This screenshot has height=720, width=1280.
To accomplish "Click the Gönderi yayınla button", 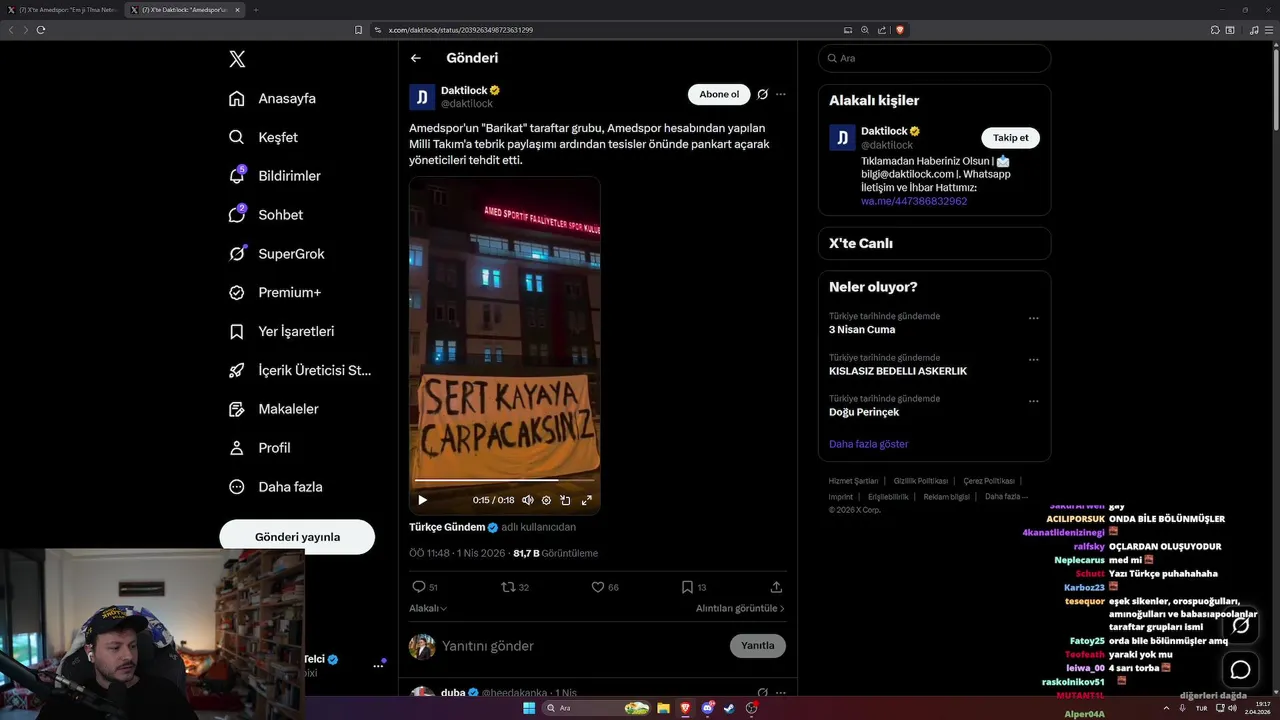I will tap(297, 537).
